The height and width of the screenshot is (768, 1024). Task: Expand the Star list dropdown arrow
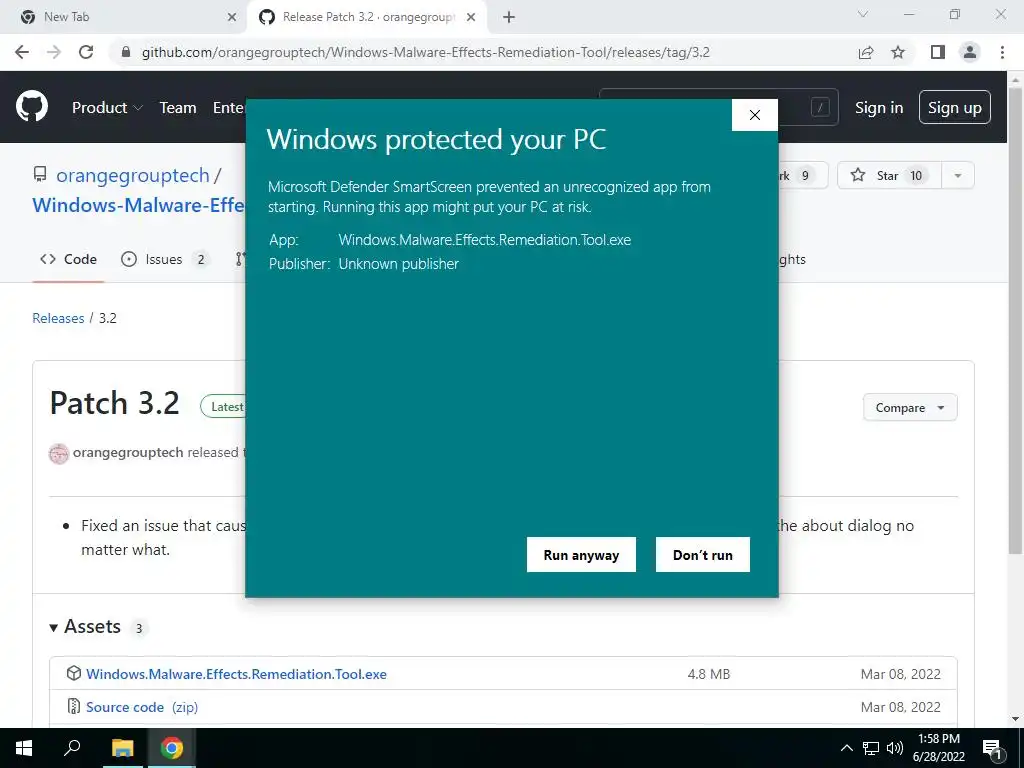coord(957,175)
